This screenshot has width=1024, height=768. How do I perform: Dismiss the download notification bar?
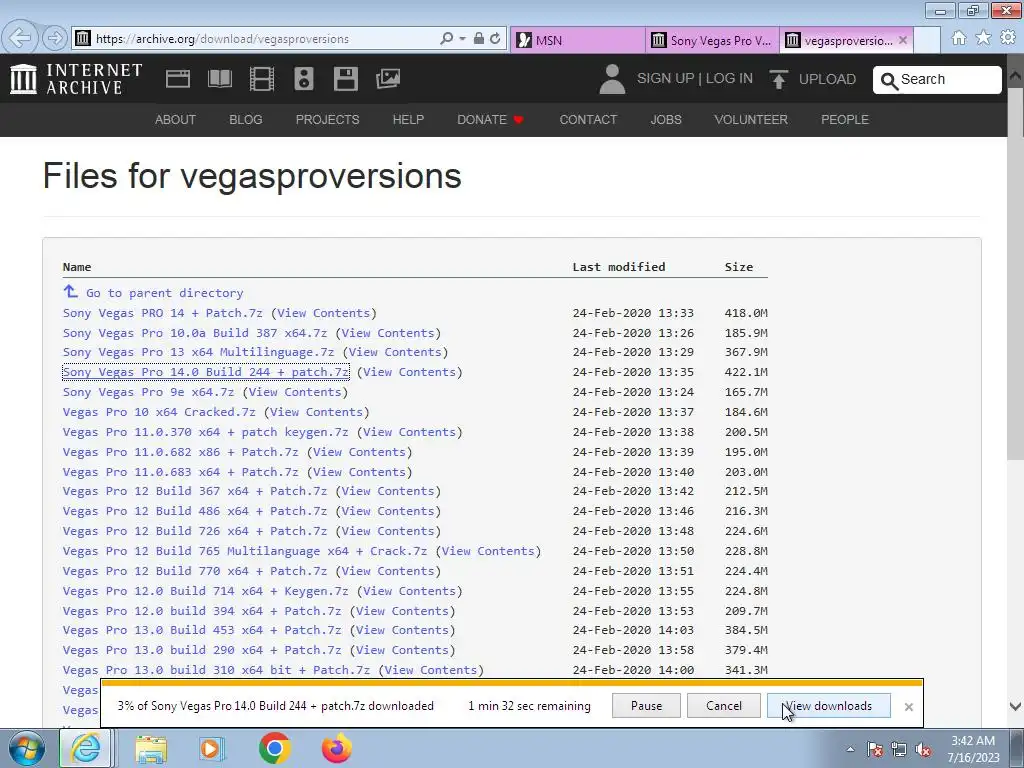pyautogui.click(x=908, y=707)
